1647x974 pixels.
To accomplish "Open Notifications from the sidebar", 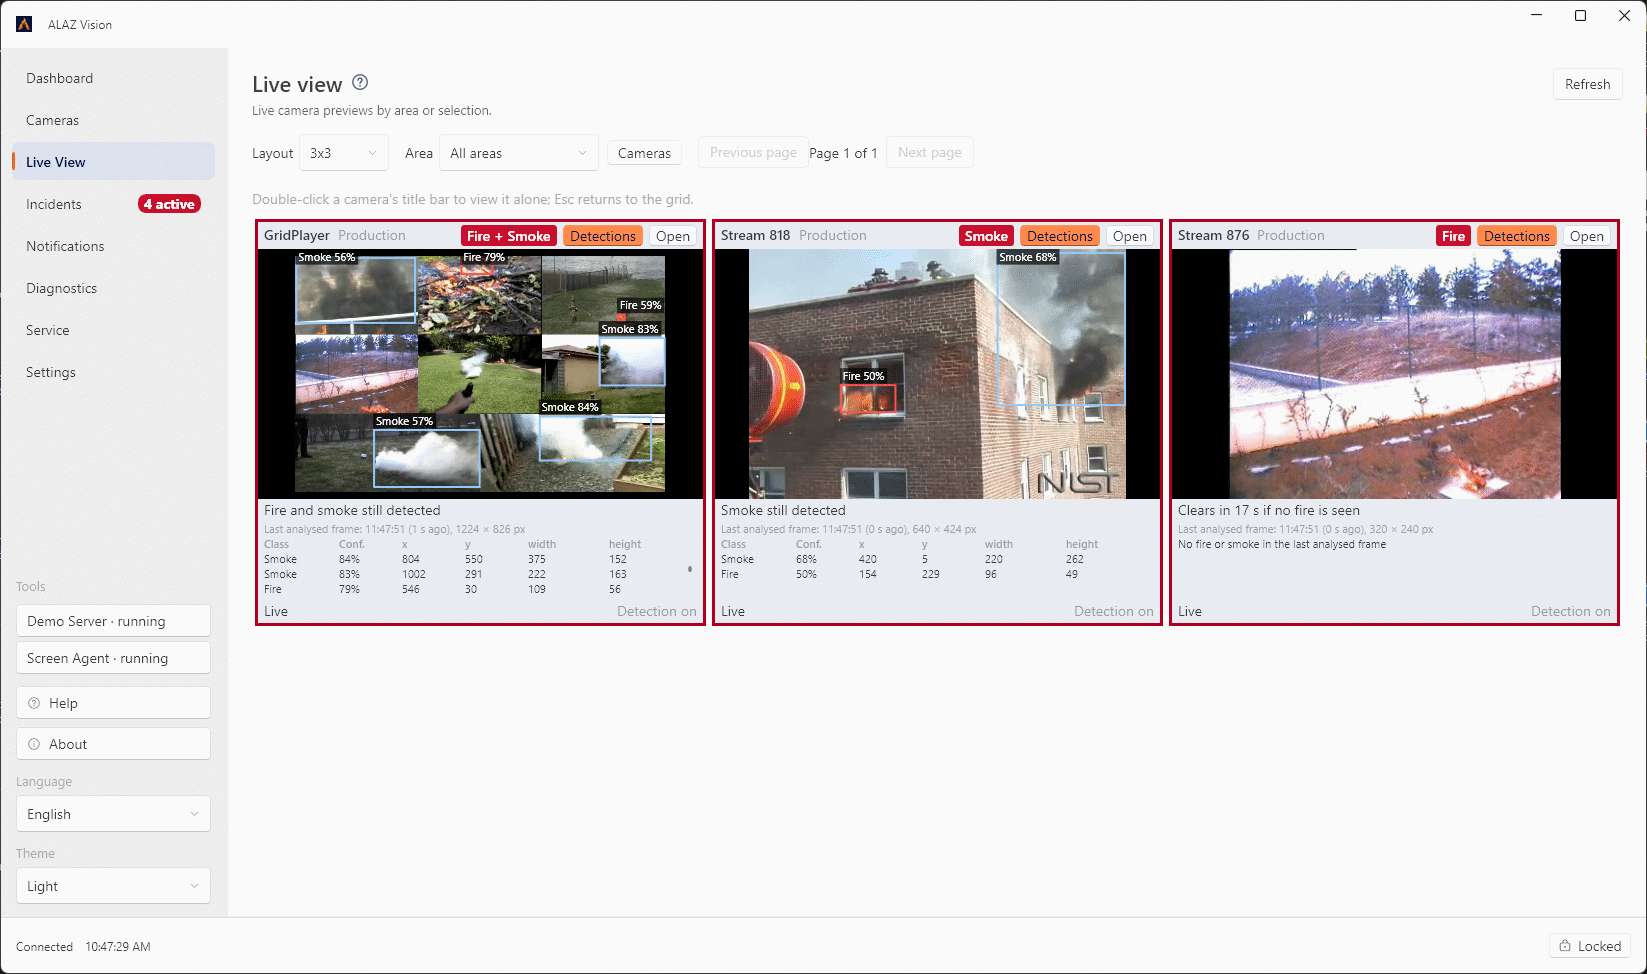I will [x=113, y=246].
